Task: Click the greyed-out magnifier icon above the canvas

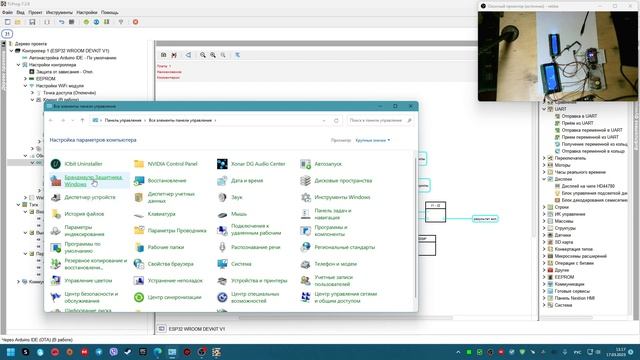Action: (223, 55)
